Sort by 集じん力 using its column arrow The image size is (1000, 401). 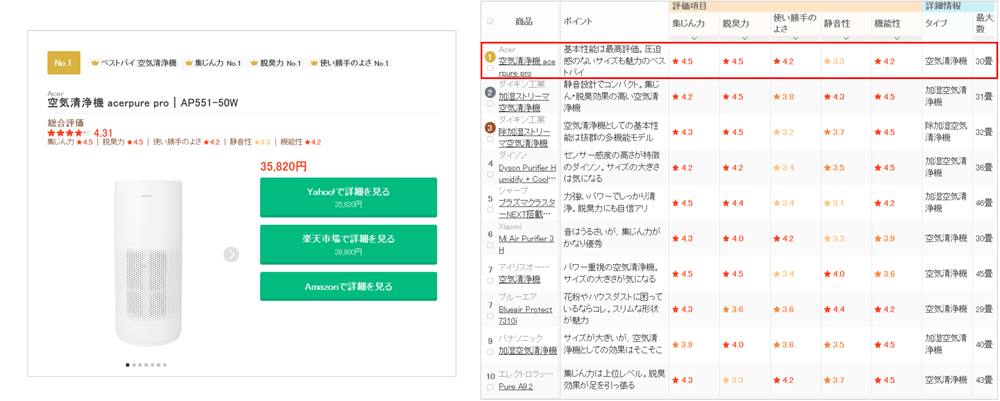693,38
